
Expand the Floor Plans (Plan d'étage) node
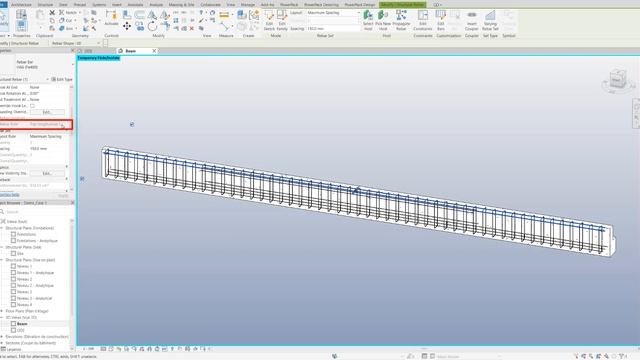tap(2, 311)
